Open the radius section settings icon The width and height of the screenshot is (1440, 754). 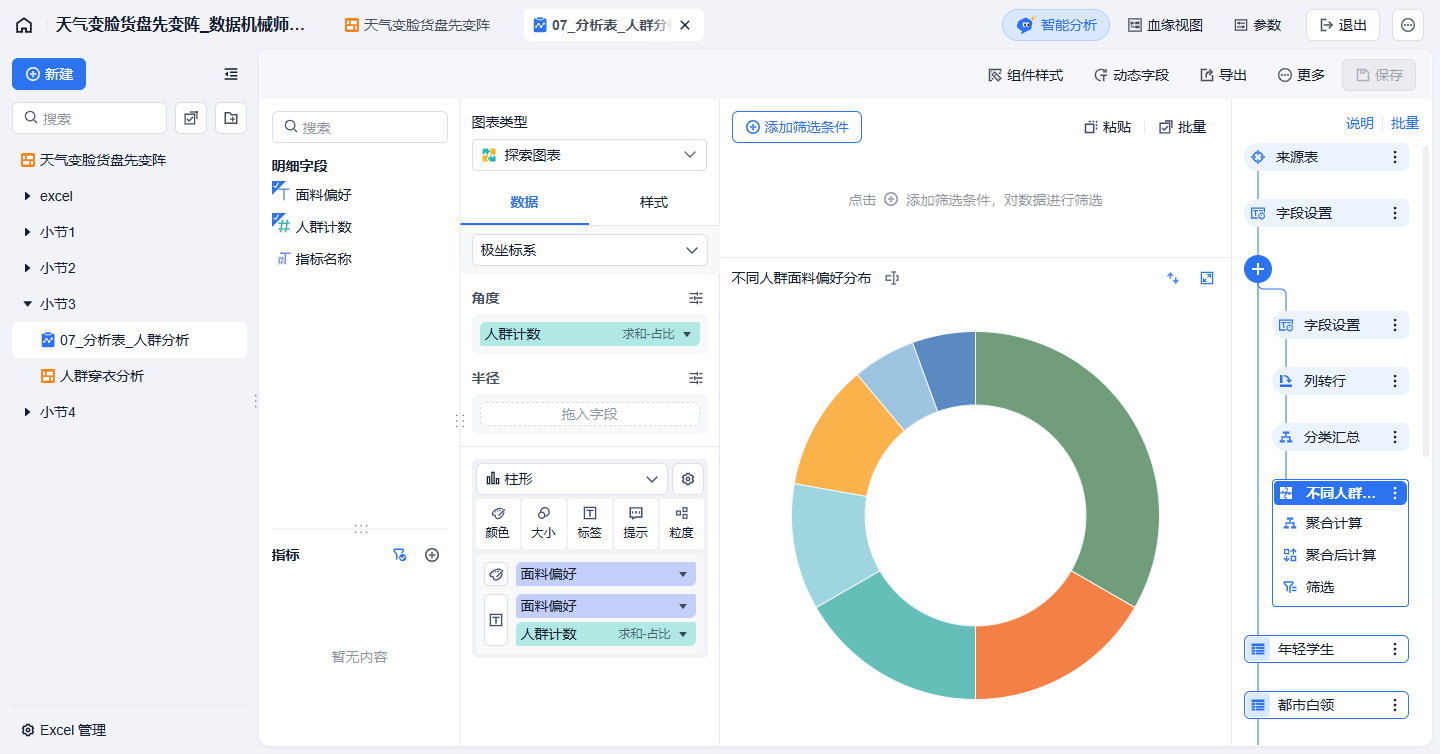[696, 378]
